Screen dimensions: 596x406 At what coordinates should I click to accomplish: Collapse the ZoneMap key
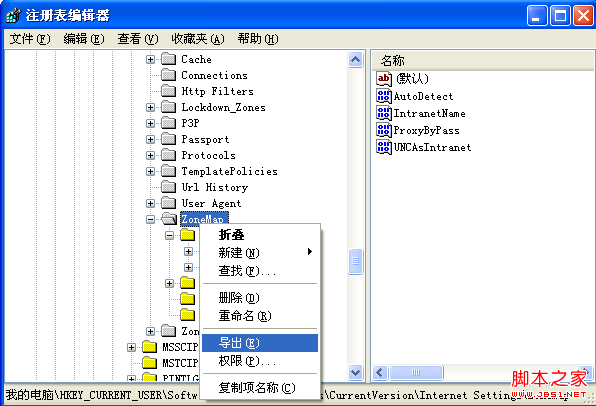tap(151, 219)
